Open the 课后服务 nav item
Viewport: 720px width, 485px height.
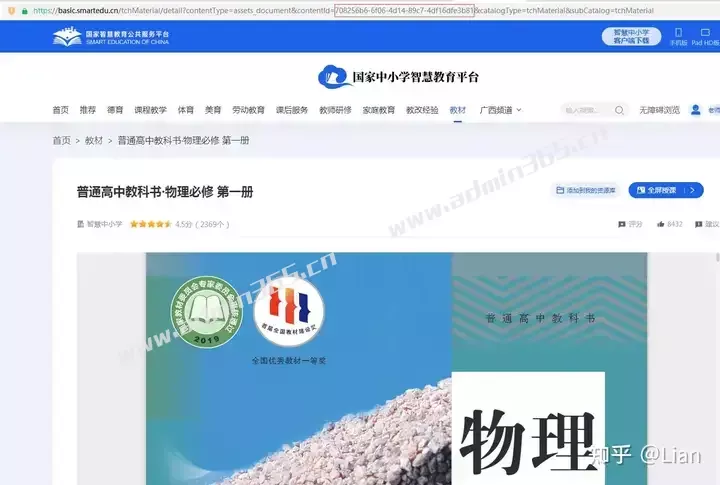point(292,110)
